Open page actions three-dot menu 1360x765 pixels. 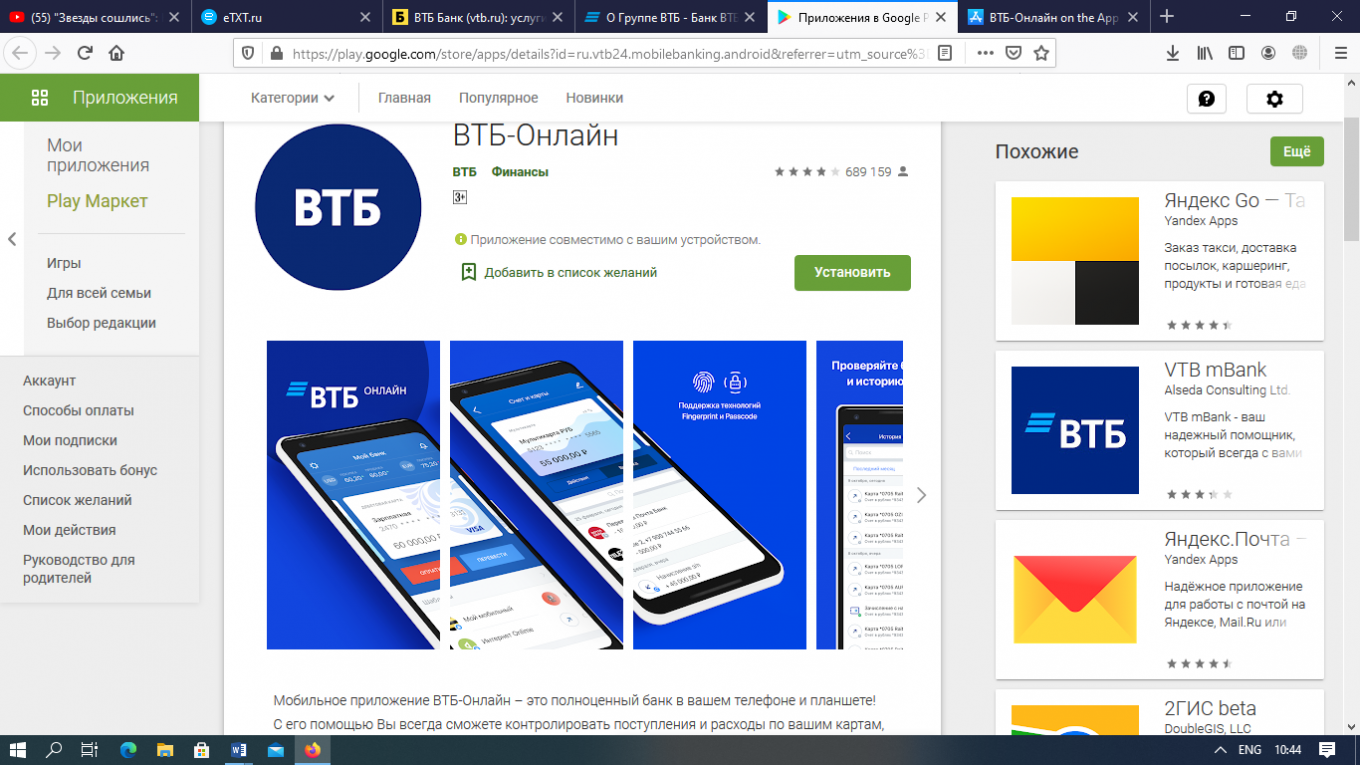[x=985, y=54]
